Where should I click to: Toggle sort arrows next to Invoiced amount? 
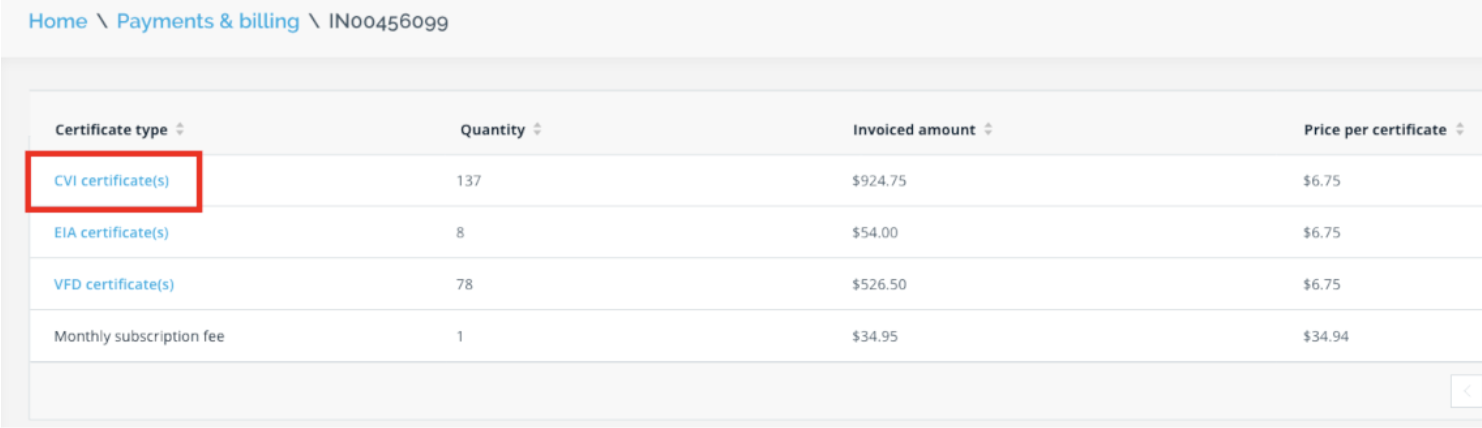[988, 130]
